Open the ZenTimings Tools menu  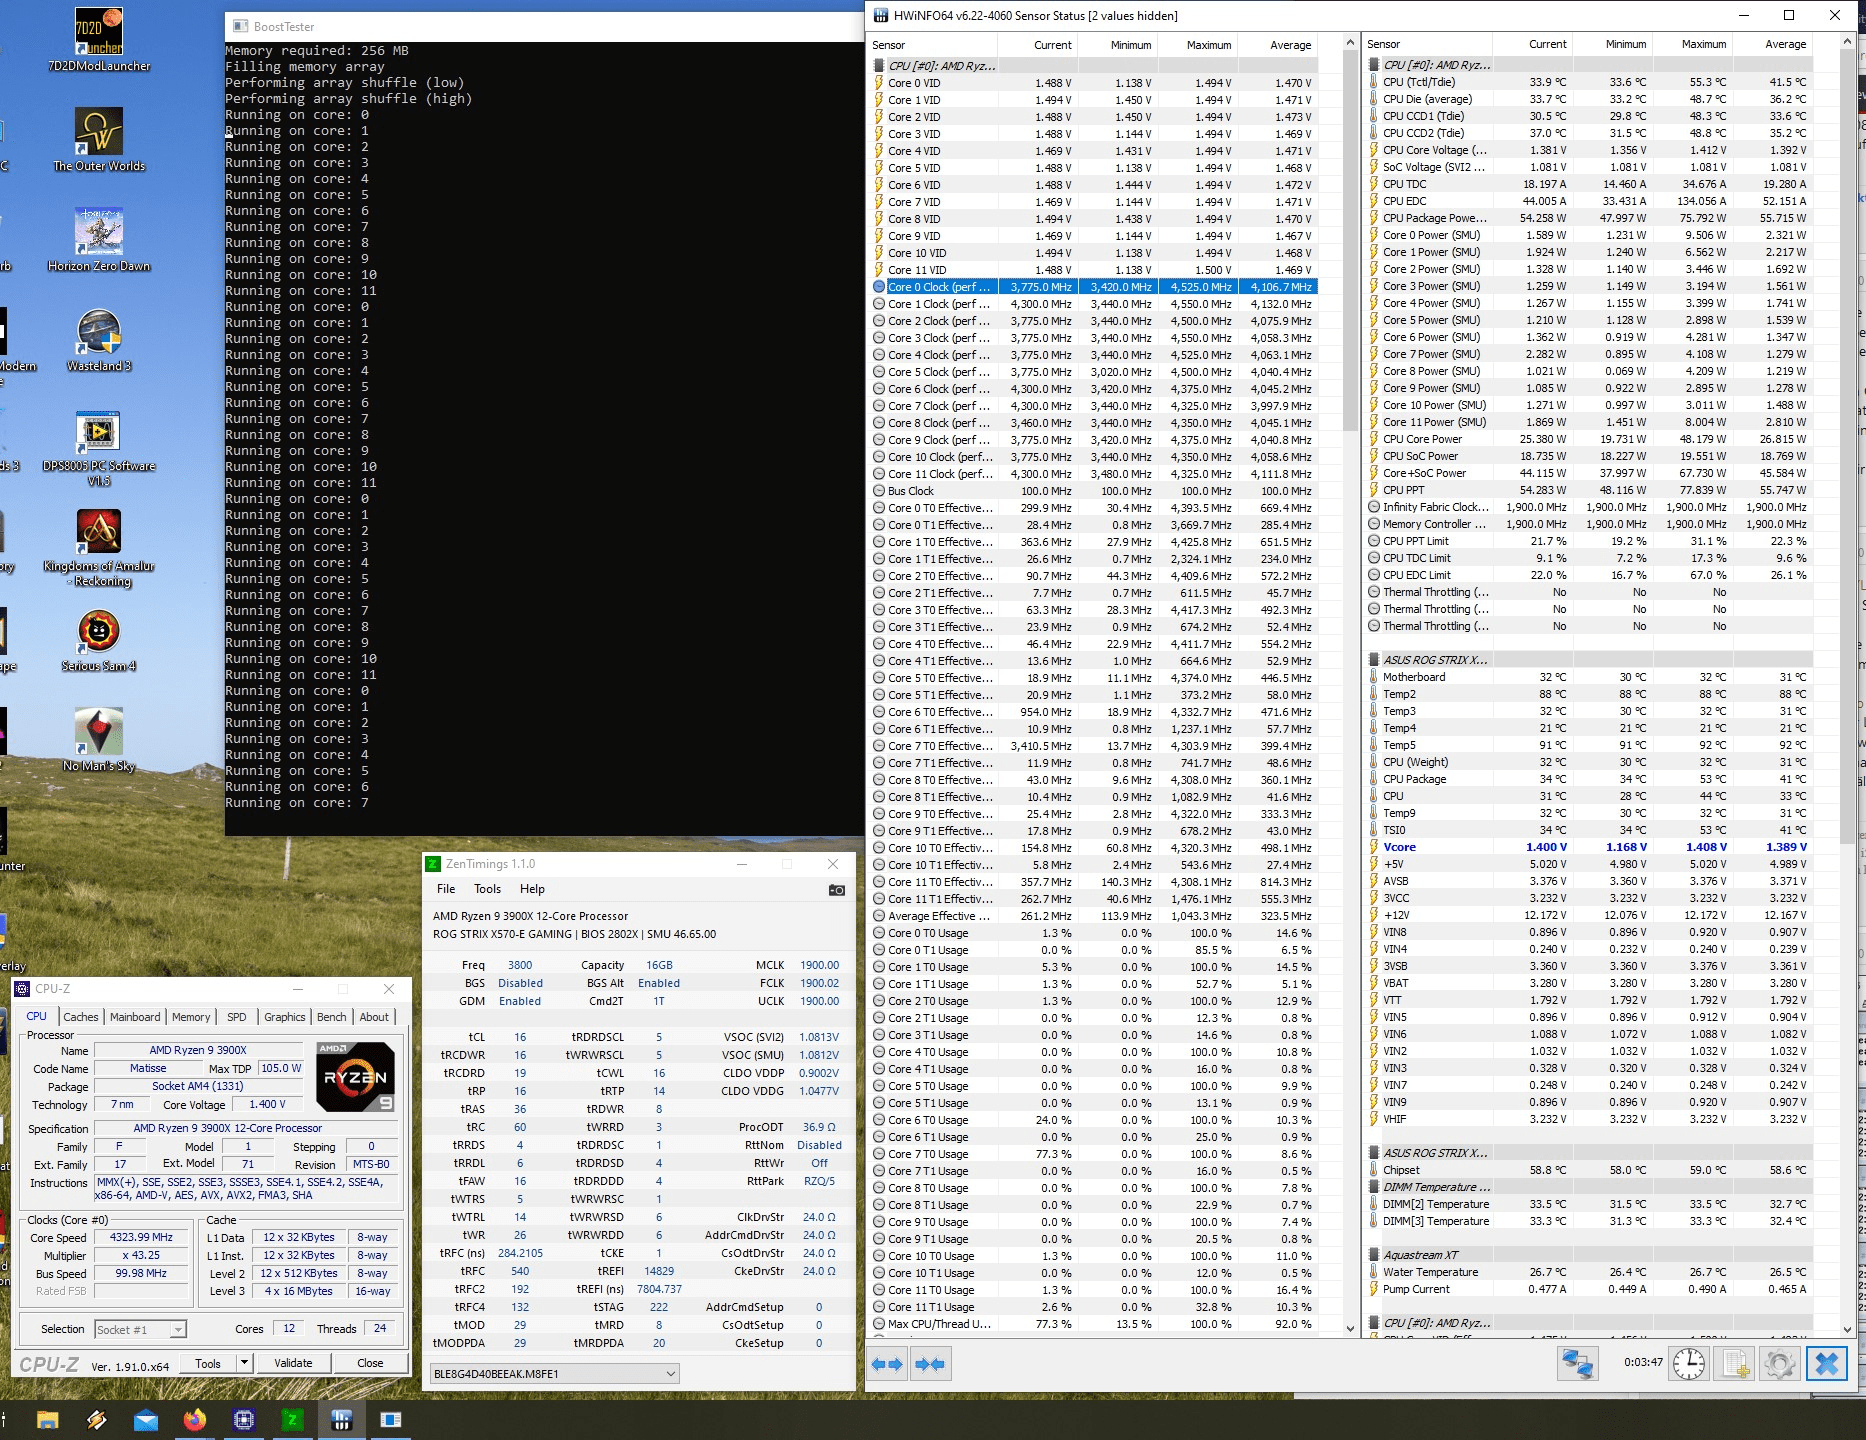pos(488,889)
